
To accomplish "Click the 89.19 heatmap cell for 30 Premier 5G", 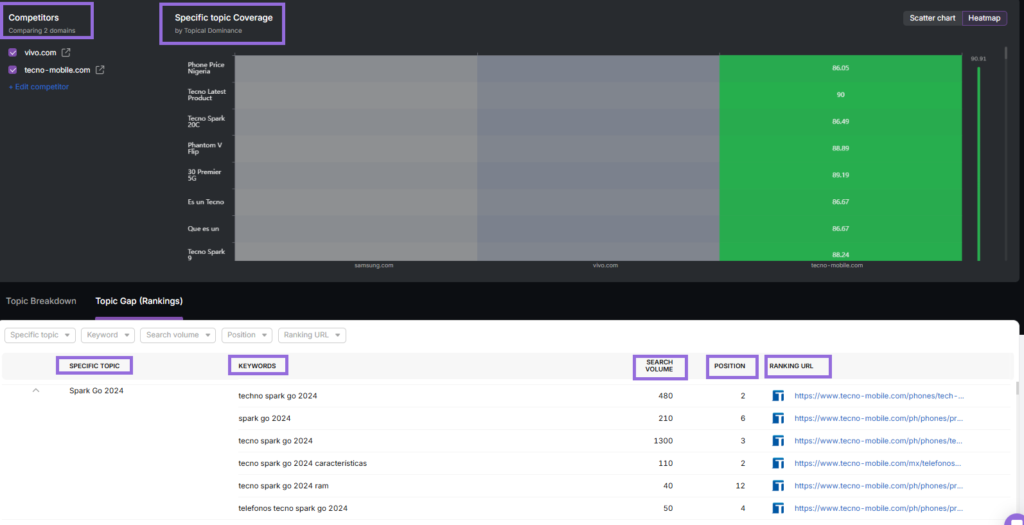I will (840, 175).
